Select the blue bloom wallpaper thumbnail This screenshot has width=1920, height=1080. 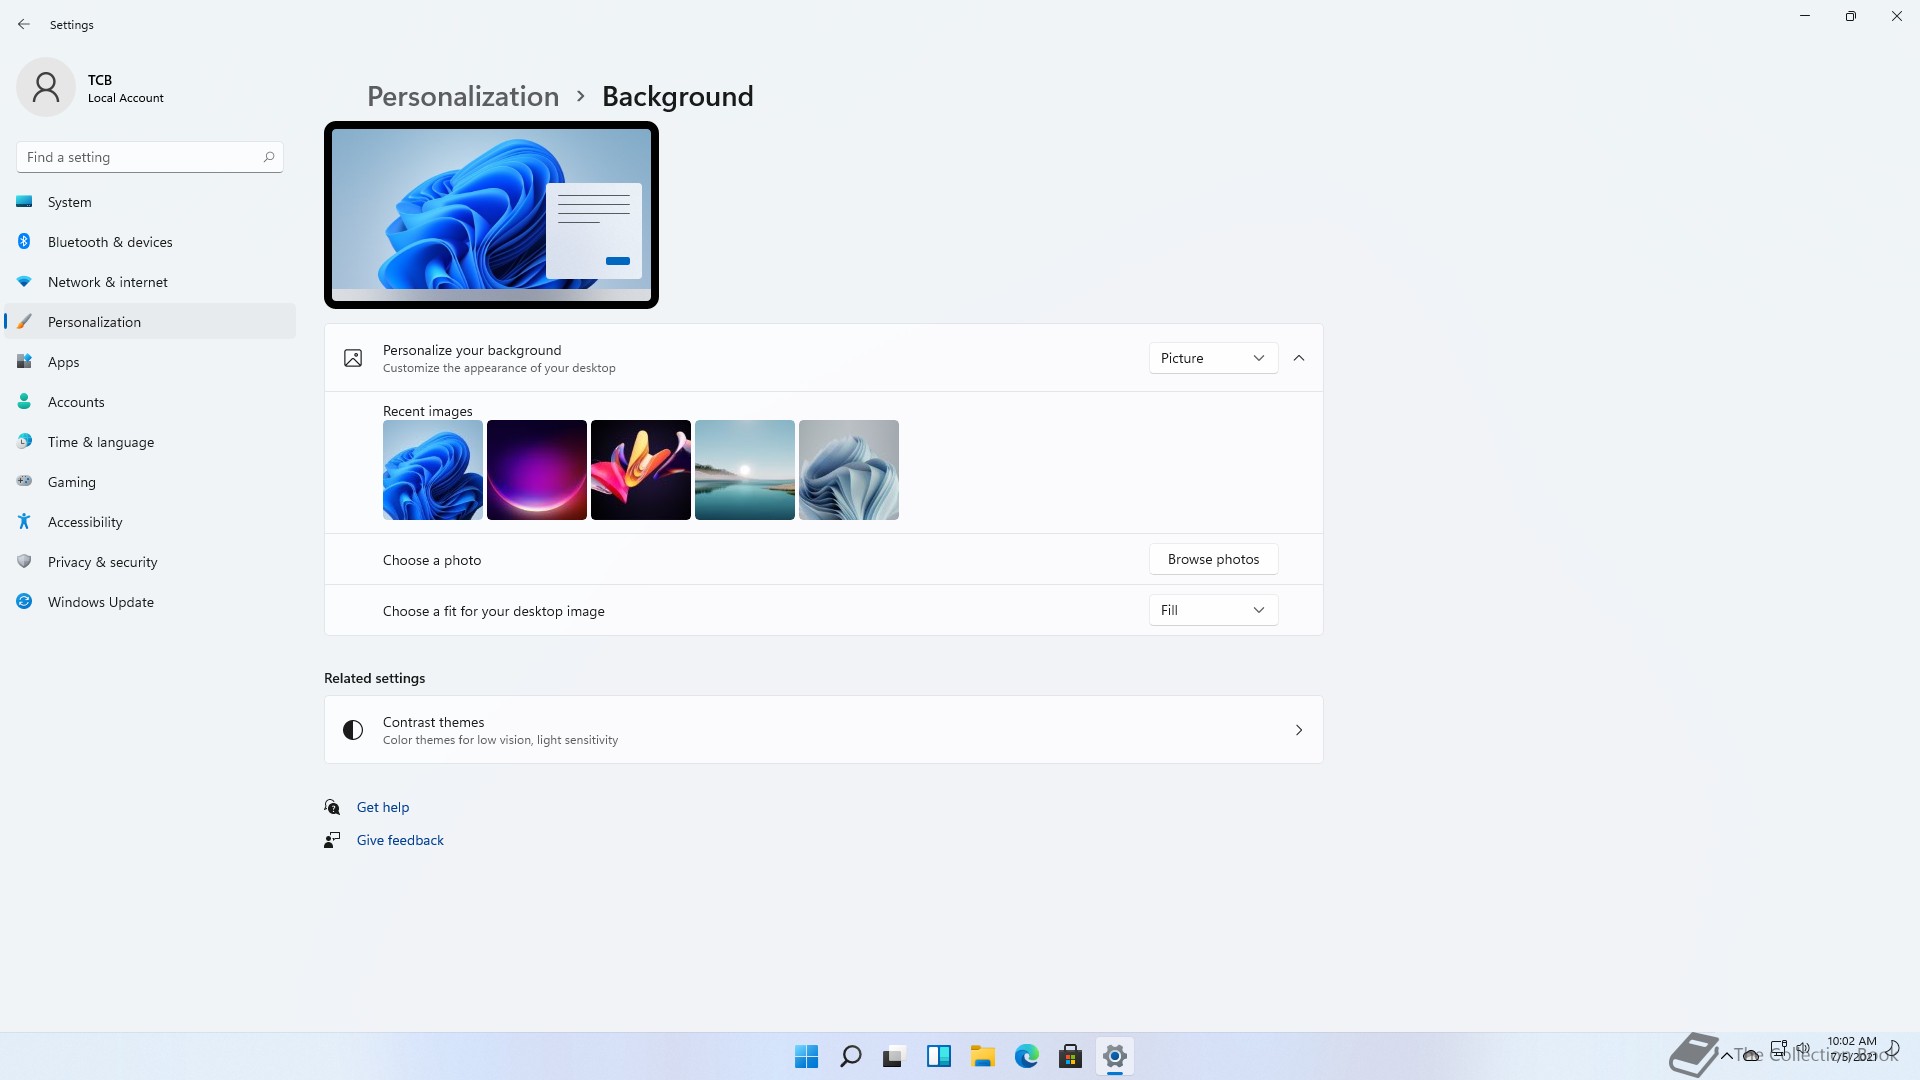pos(433,470)
